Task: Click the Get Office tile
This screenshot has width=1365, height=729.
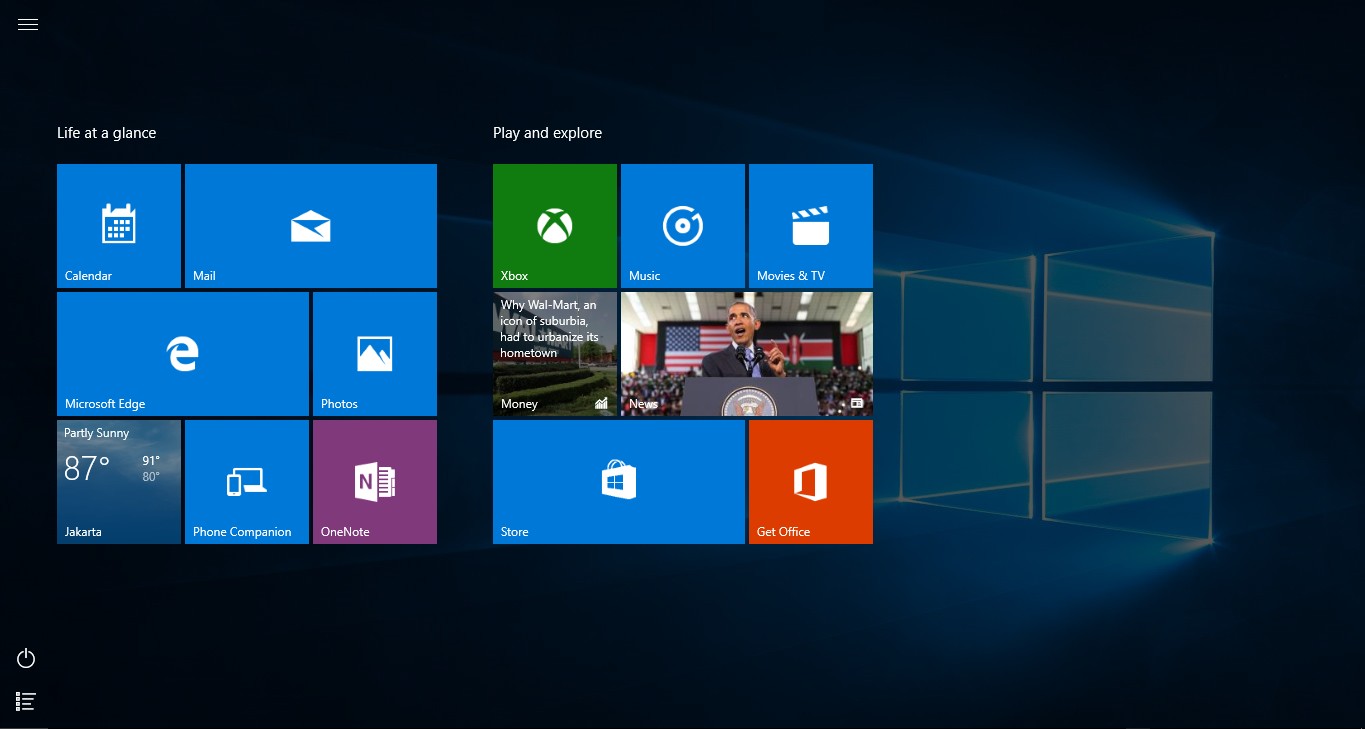Action: [x=810, y=481]
